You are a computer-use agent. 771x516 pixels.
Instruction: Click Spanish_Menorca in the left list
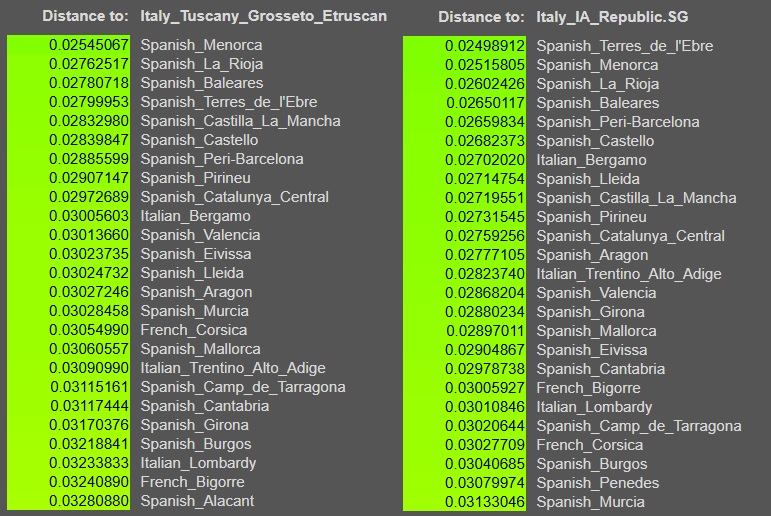pos(201,45)
